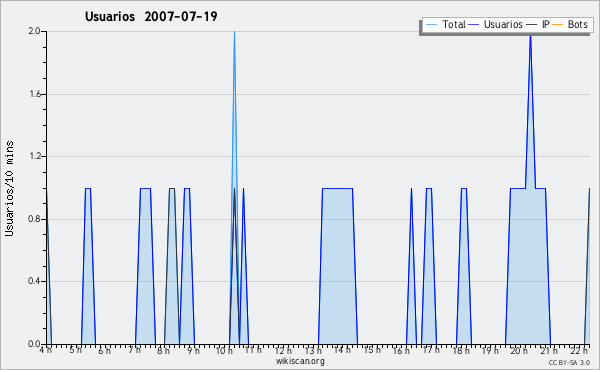This screenshot has height=370, width=600.
Task: Click the y-axis value 0.8
Action: pyautogui.click(x=34, y=219)
